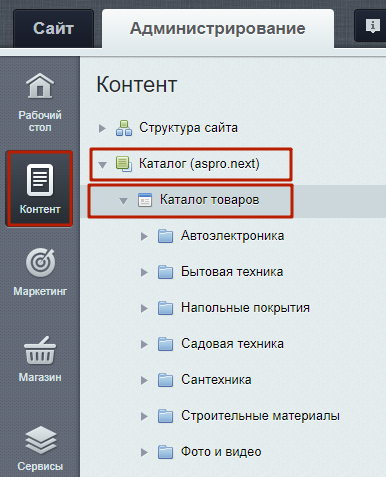The image size is (386, 477).
Task: Click the Структура сайта hierarchy icon
Action: [124, 128]
